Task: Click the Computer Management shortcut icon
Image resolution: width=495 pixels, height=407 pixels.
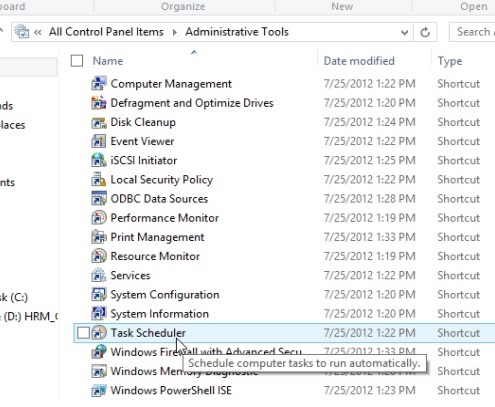Action: click(x=99, y=84)
